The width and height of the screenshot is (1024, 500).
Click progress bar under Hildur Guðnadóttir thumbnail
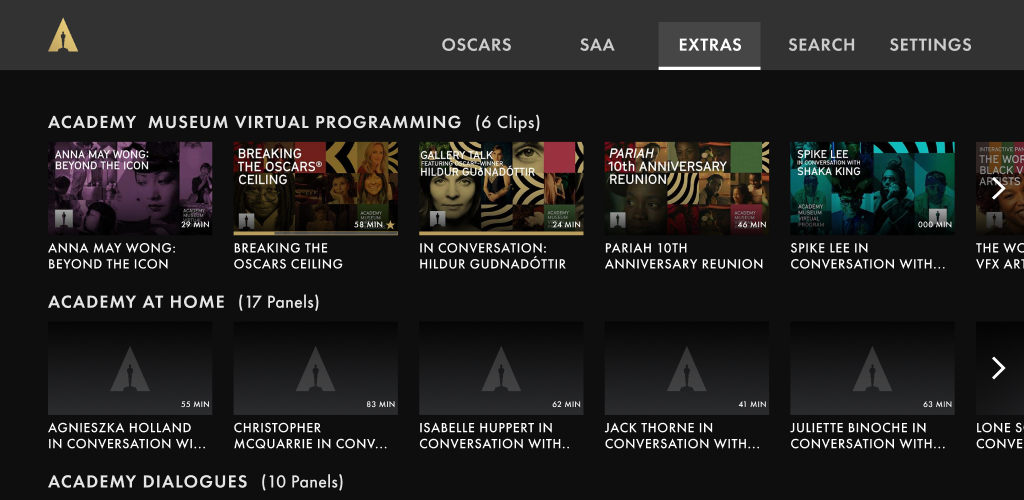point(501,233)
